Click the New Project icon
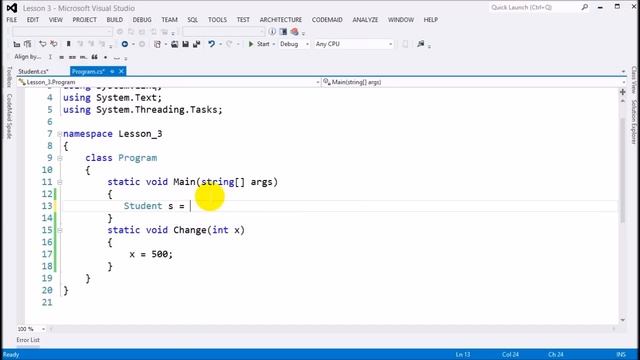Image resolution: width=640 pixels, height=360 pixels. 158,44
